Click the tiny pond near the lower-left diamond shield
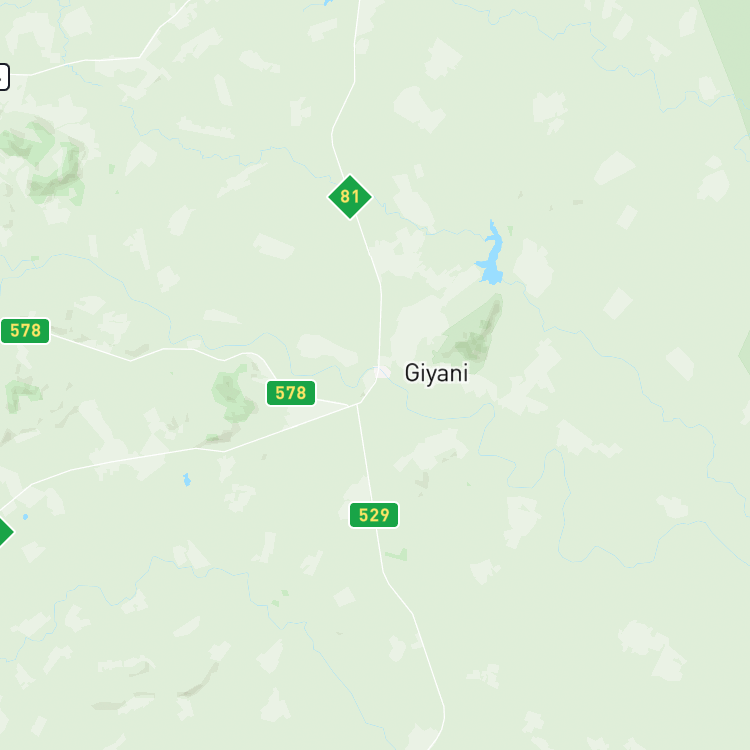The image size is (750, 750). [x=25, y=517]
